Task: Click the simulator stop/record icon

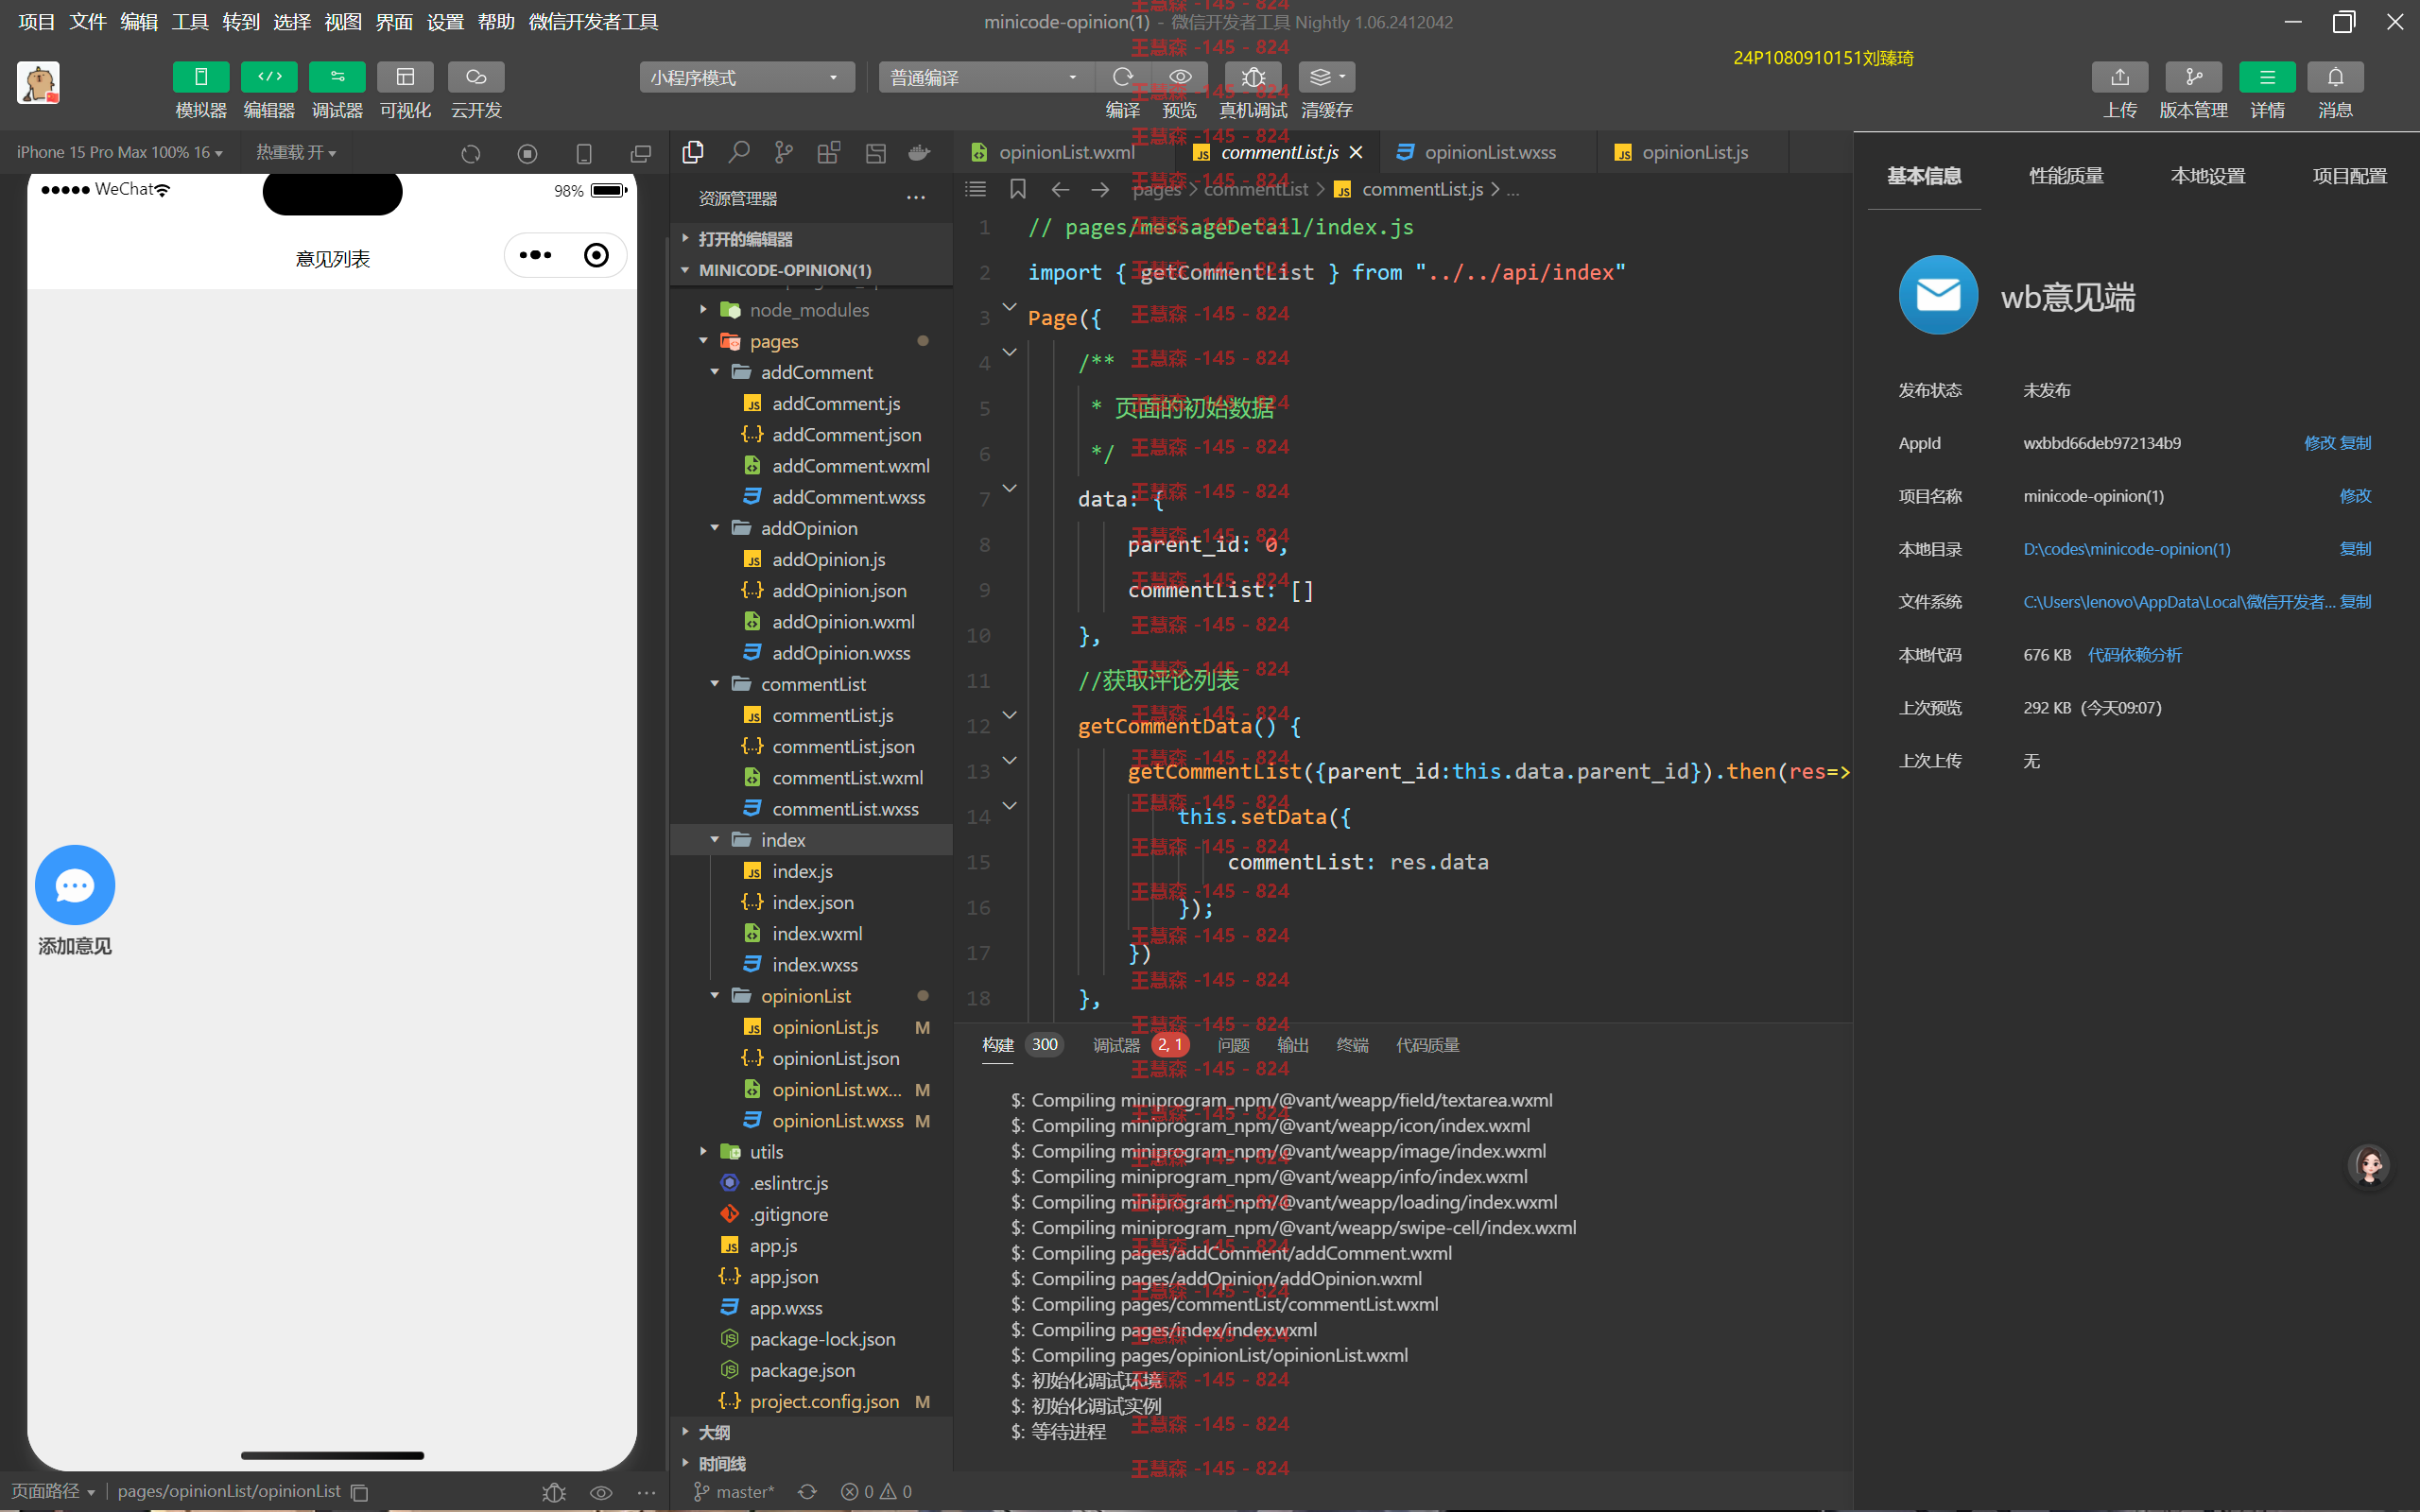Action: (527, 153)
